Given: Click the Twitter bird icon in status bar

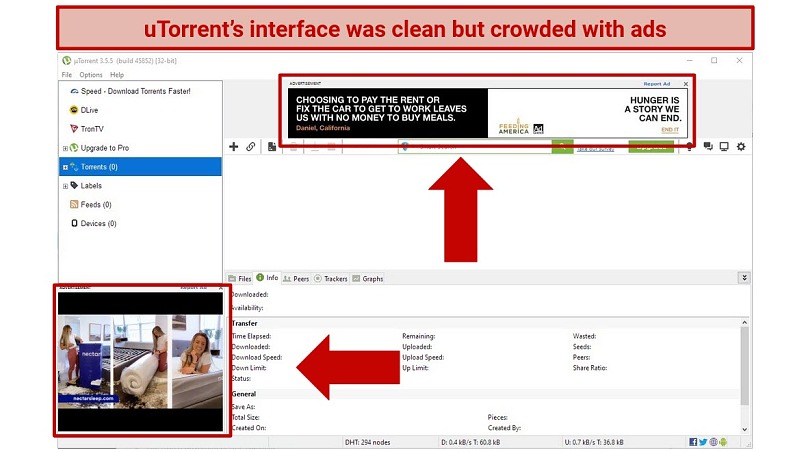Looking at the screenshot, I should tap(703, 442).
